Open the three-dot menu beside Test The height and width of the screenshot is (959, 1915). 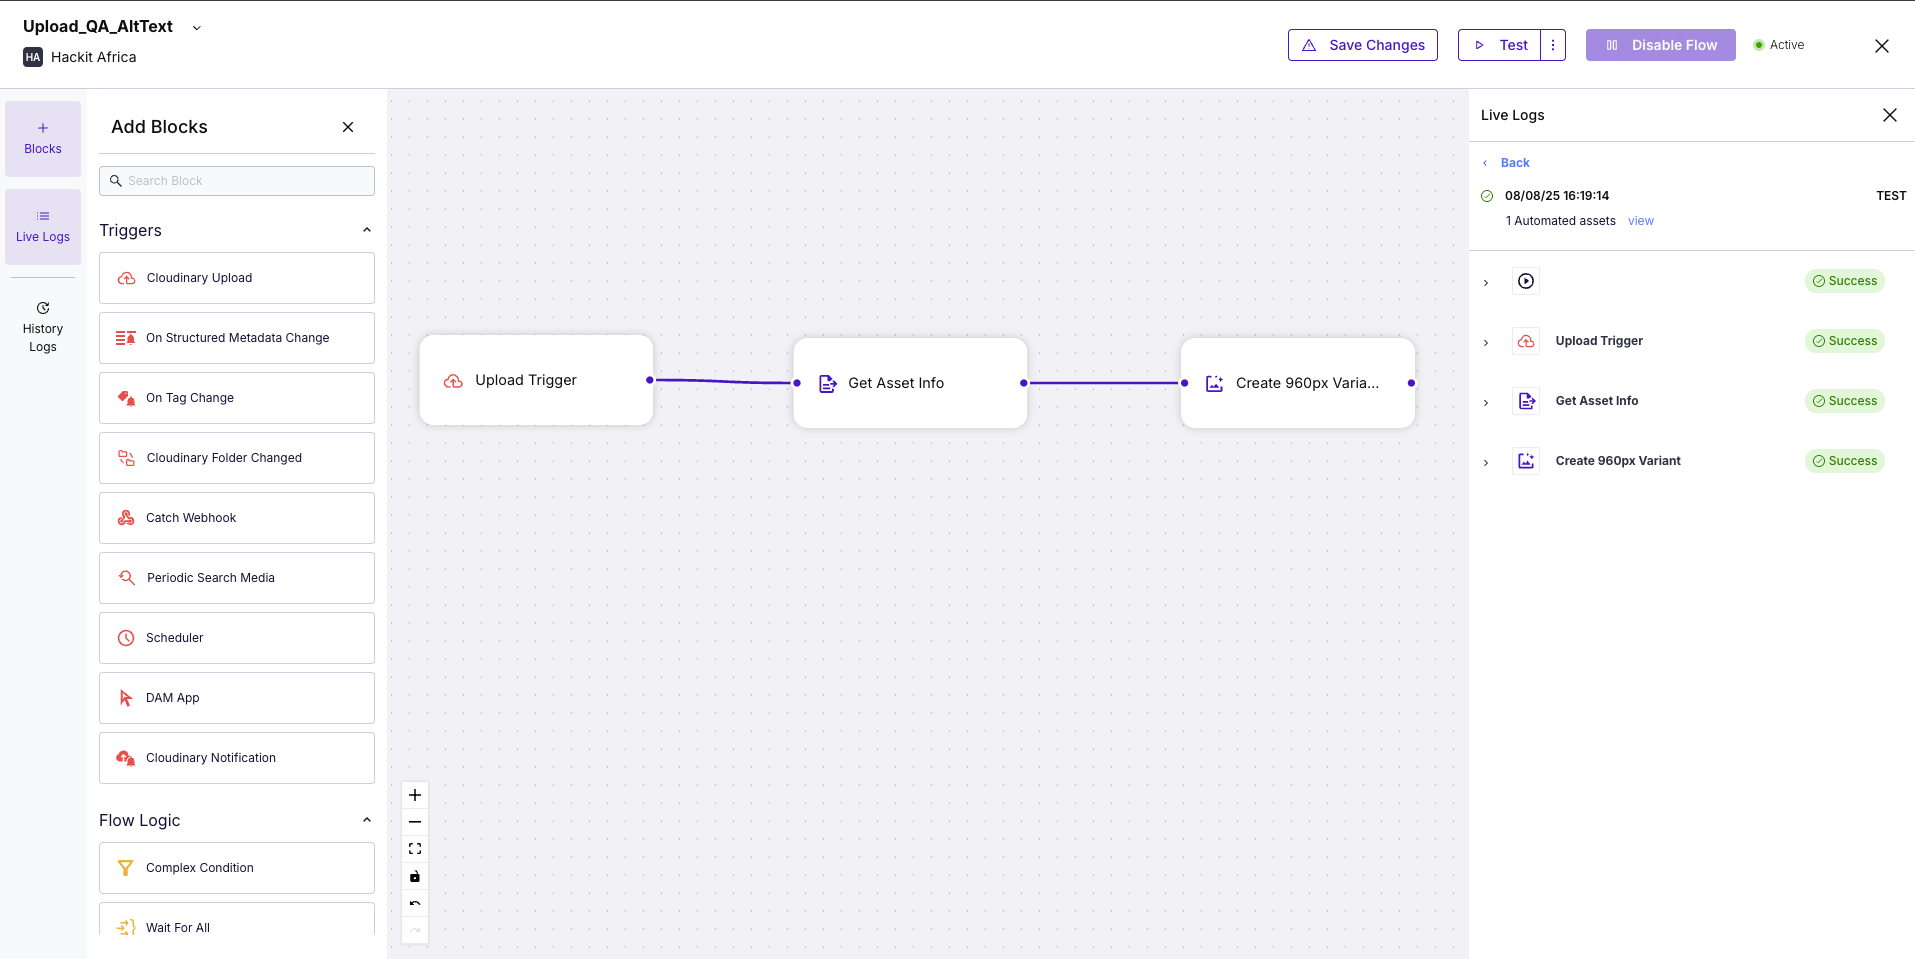click(x=1551, y=44)
